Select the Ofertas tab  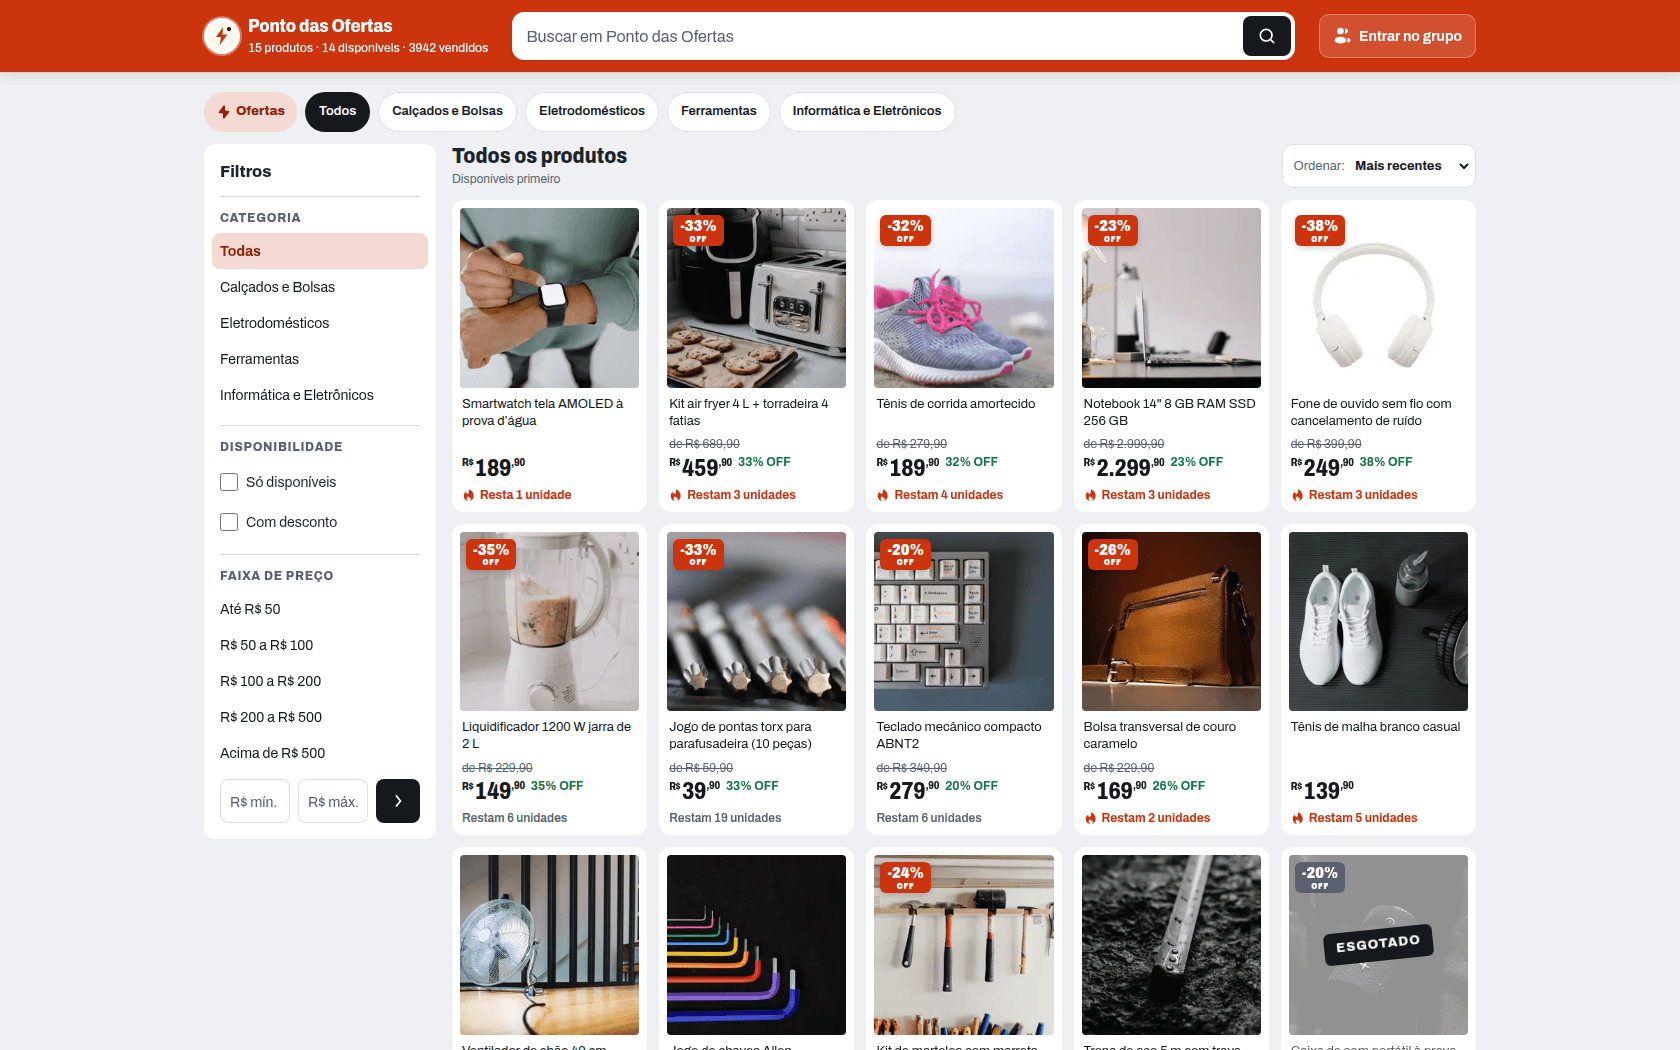[x=251, y=111]
